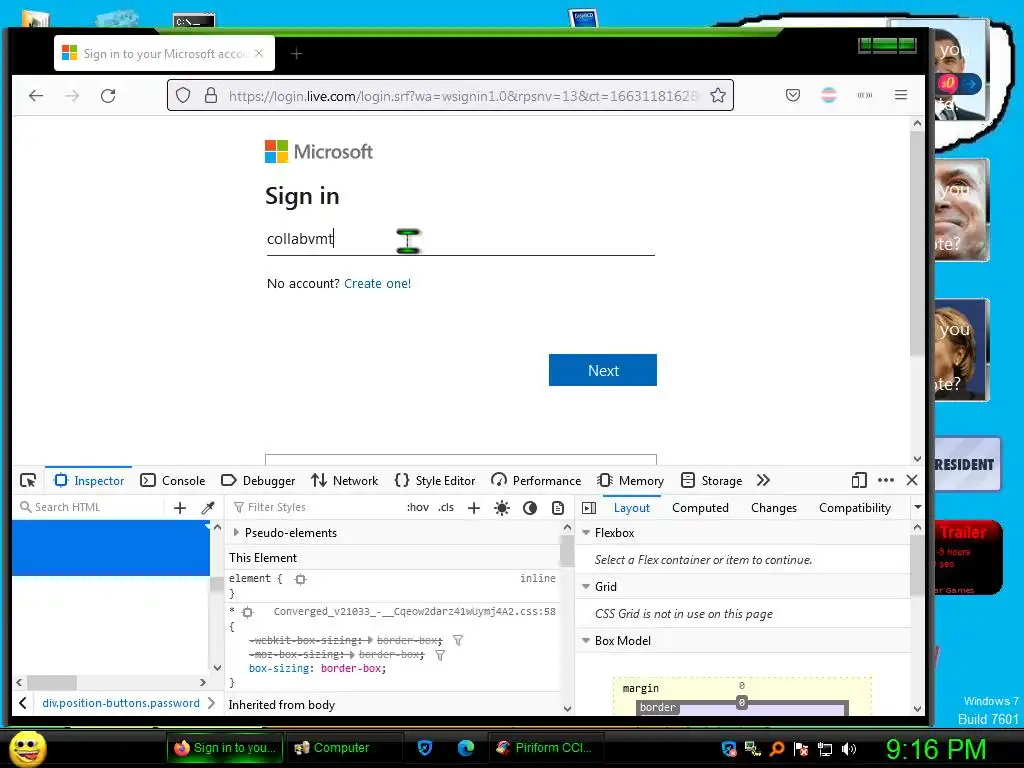Click filter icon next to -moz-box-sizing
Image resolution: width=1024 pixels, height=768 pixels.
(x=440, y=655)
